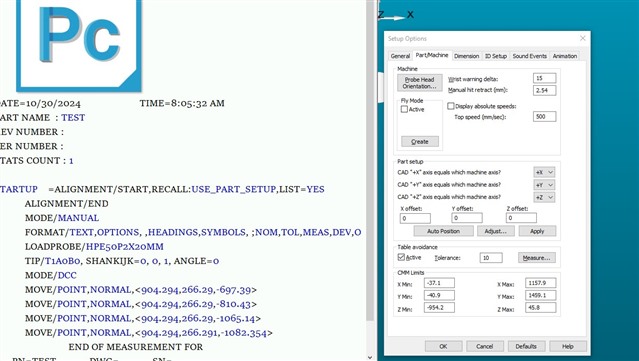Click MANUAL in the MODE line

coord(78,218)
